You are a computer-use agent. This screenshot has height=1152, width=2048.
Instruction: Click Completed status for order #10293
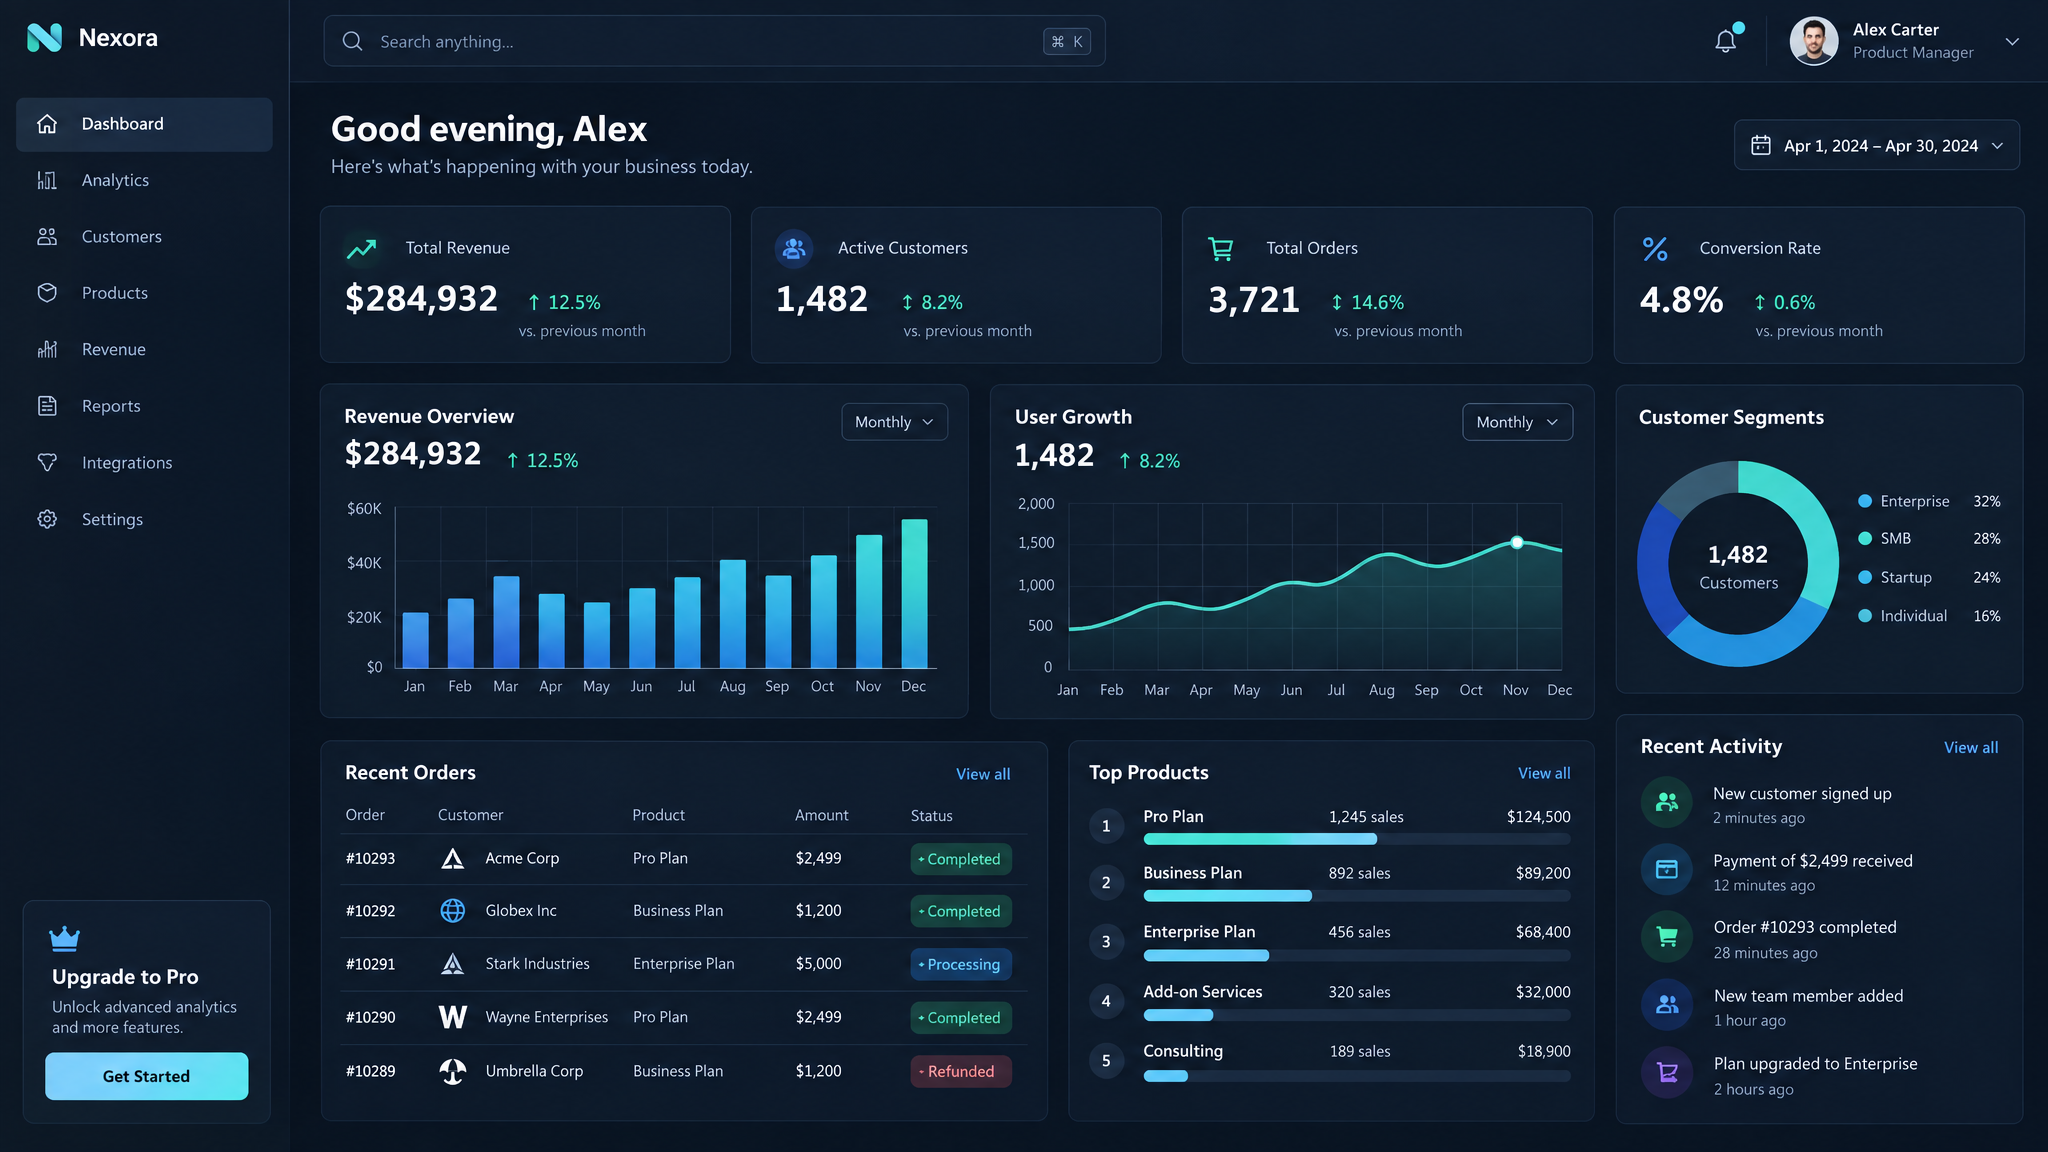tap(961, 859)
